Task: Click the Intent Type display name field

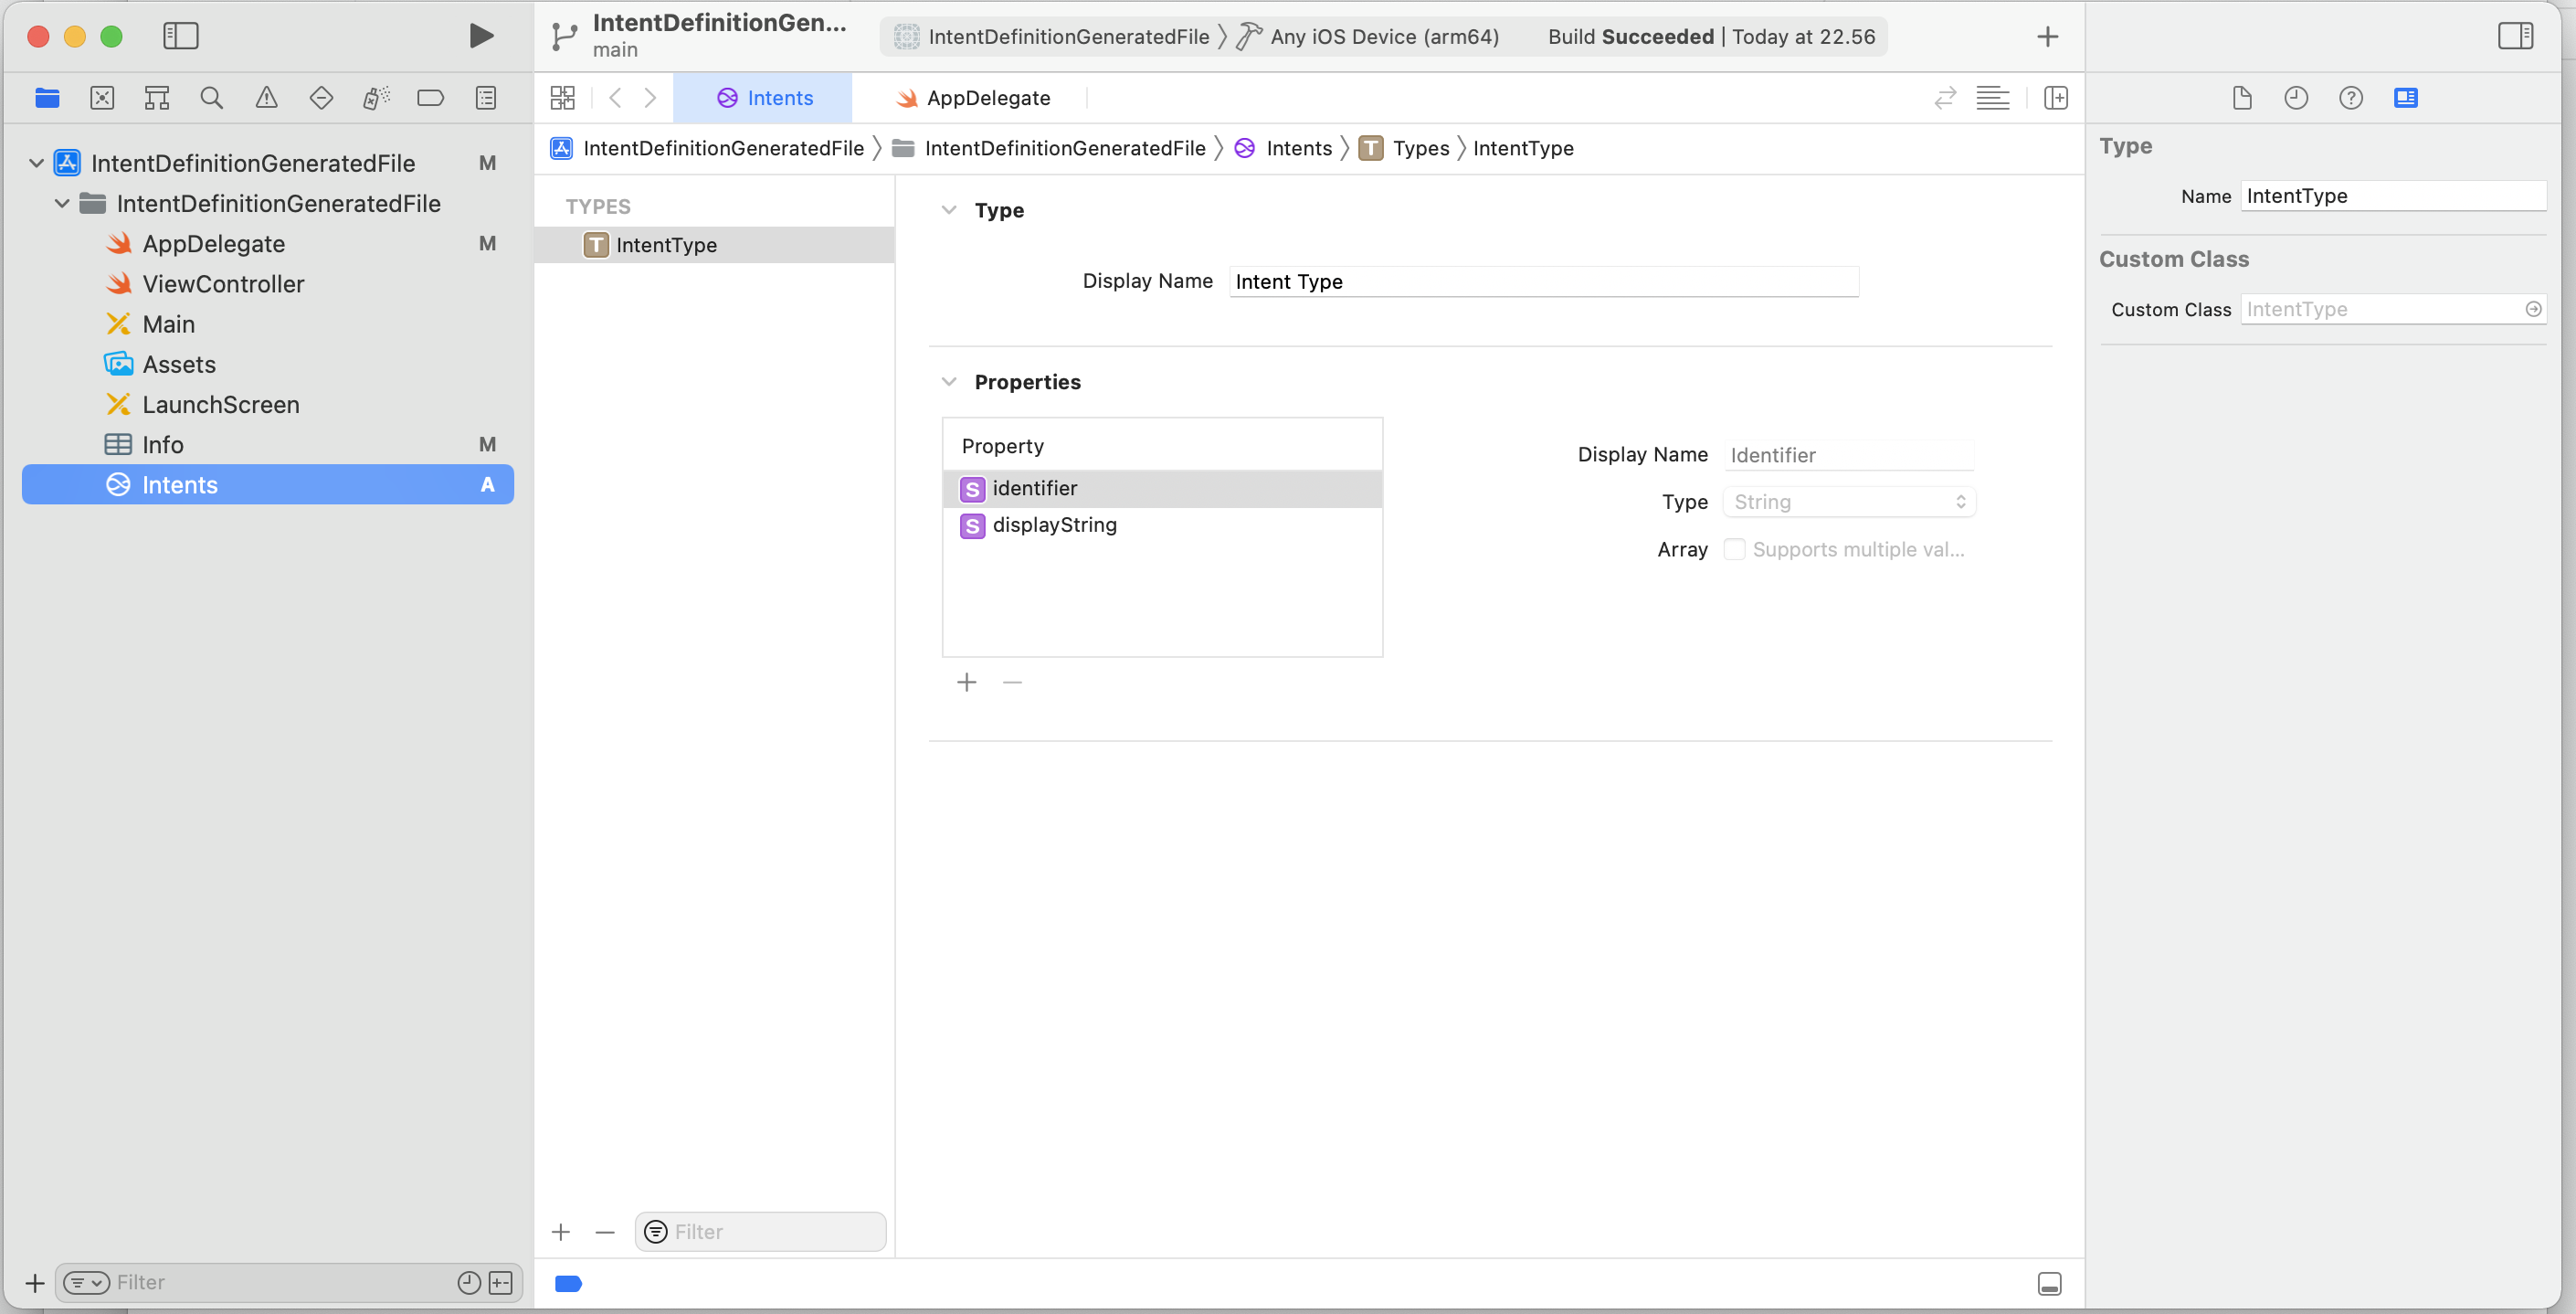Action: 1543,282
